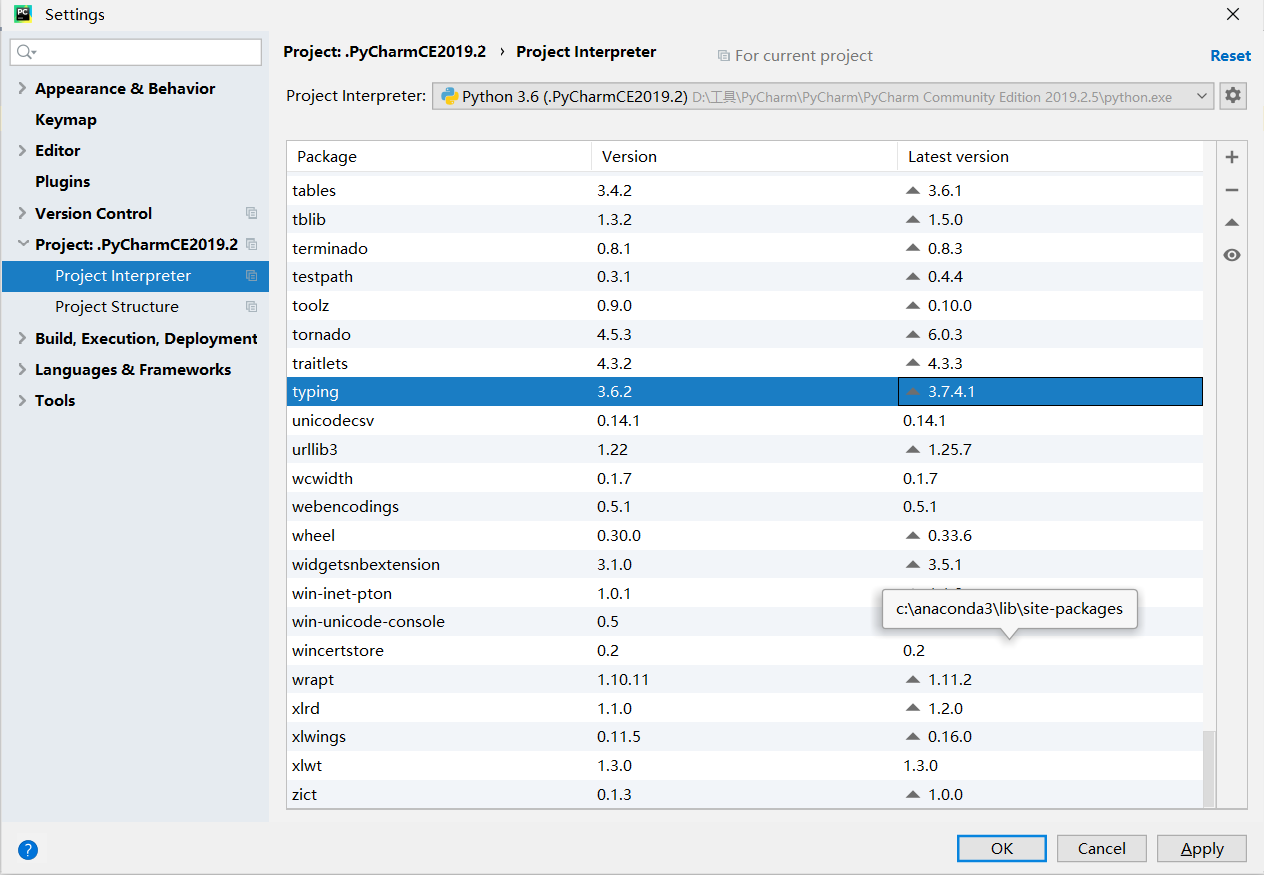The width and height of the screenshot is (1264, 875).
Task: Select the tornado package row
Action: tap(440, 334)
